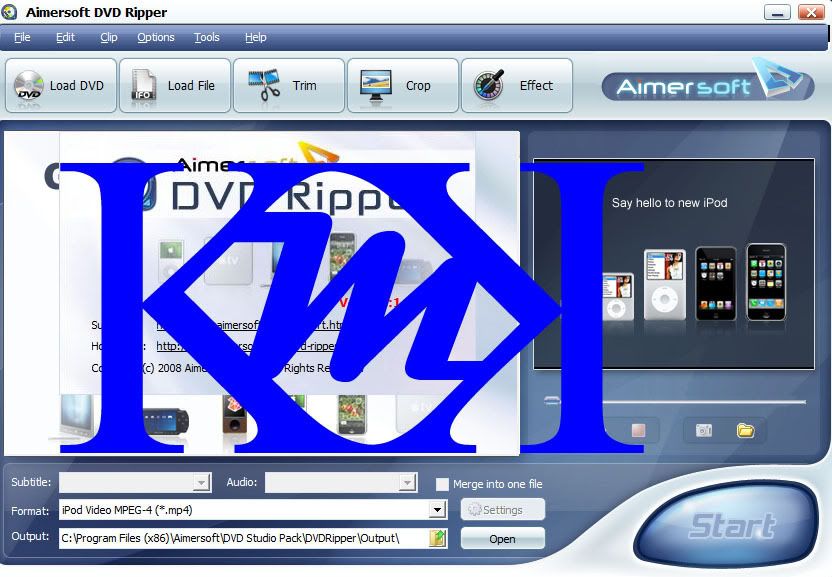Click the Settings button beside Format

point(502,510)
